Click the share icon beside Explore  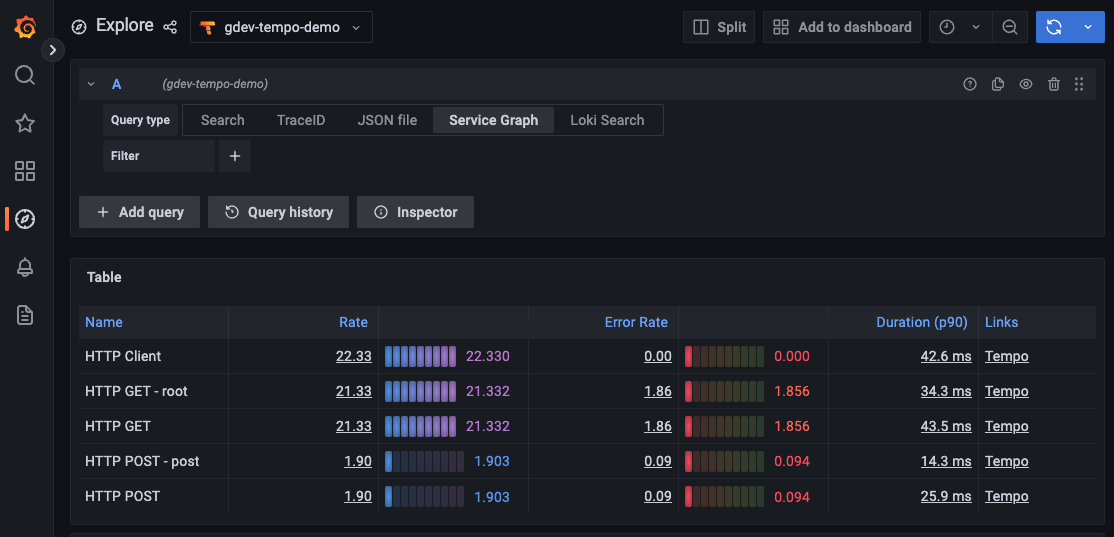tap(170, 27)
